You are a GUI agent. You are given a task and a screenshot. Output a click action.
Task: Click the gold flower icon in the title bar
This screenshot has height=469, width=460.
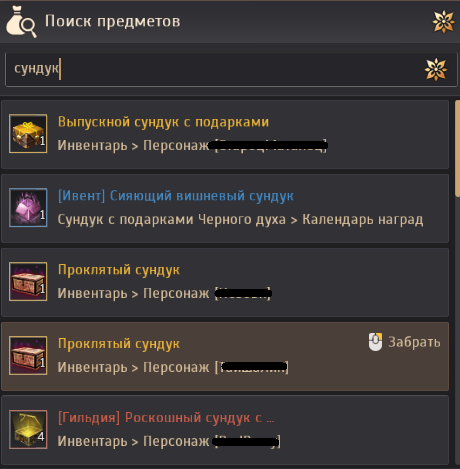[443, 22]
